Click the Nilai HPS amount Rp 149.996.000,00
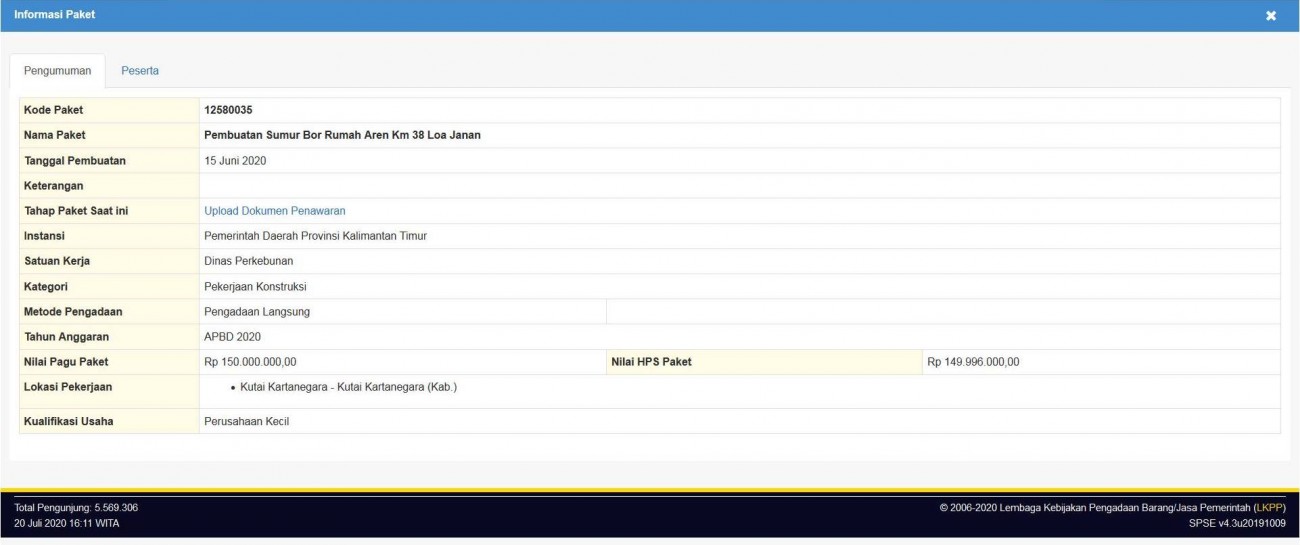The height and width of the screenshot is (545, 1300). pyautogui.click(x=973, y=362)
